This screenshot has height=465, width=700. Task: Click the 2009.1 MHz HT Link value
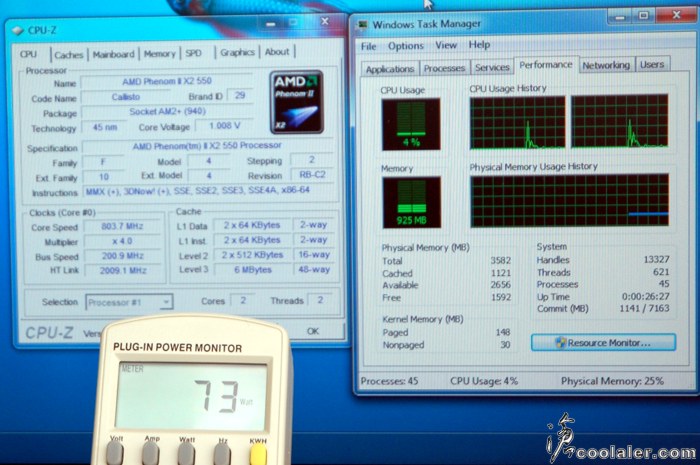point(123,270)
